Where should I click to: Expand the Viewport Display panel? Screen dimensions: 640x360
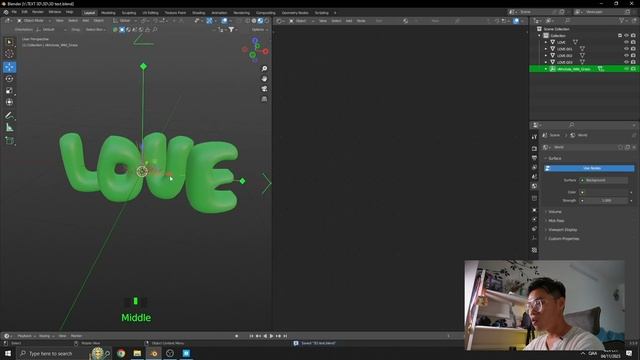[562, 229]
